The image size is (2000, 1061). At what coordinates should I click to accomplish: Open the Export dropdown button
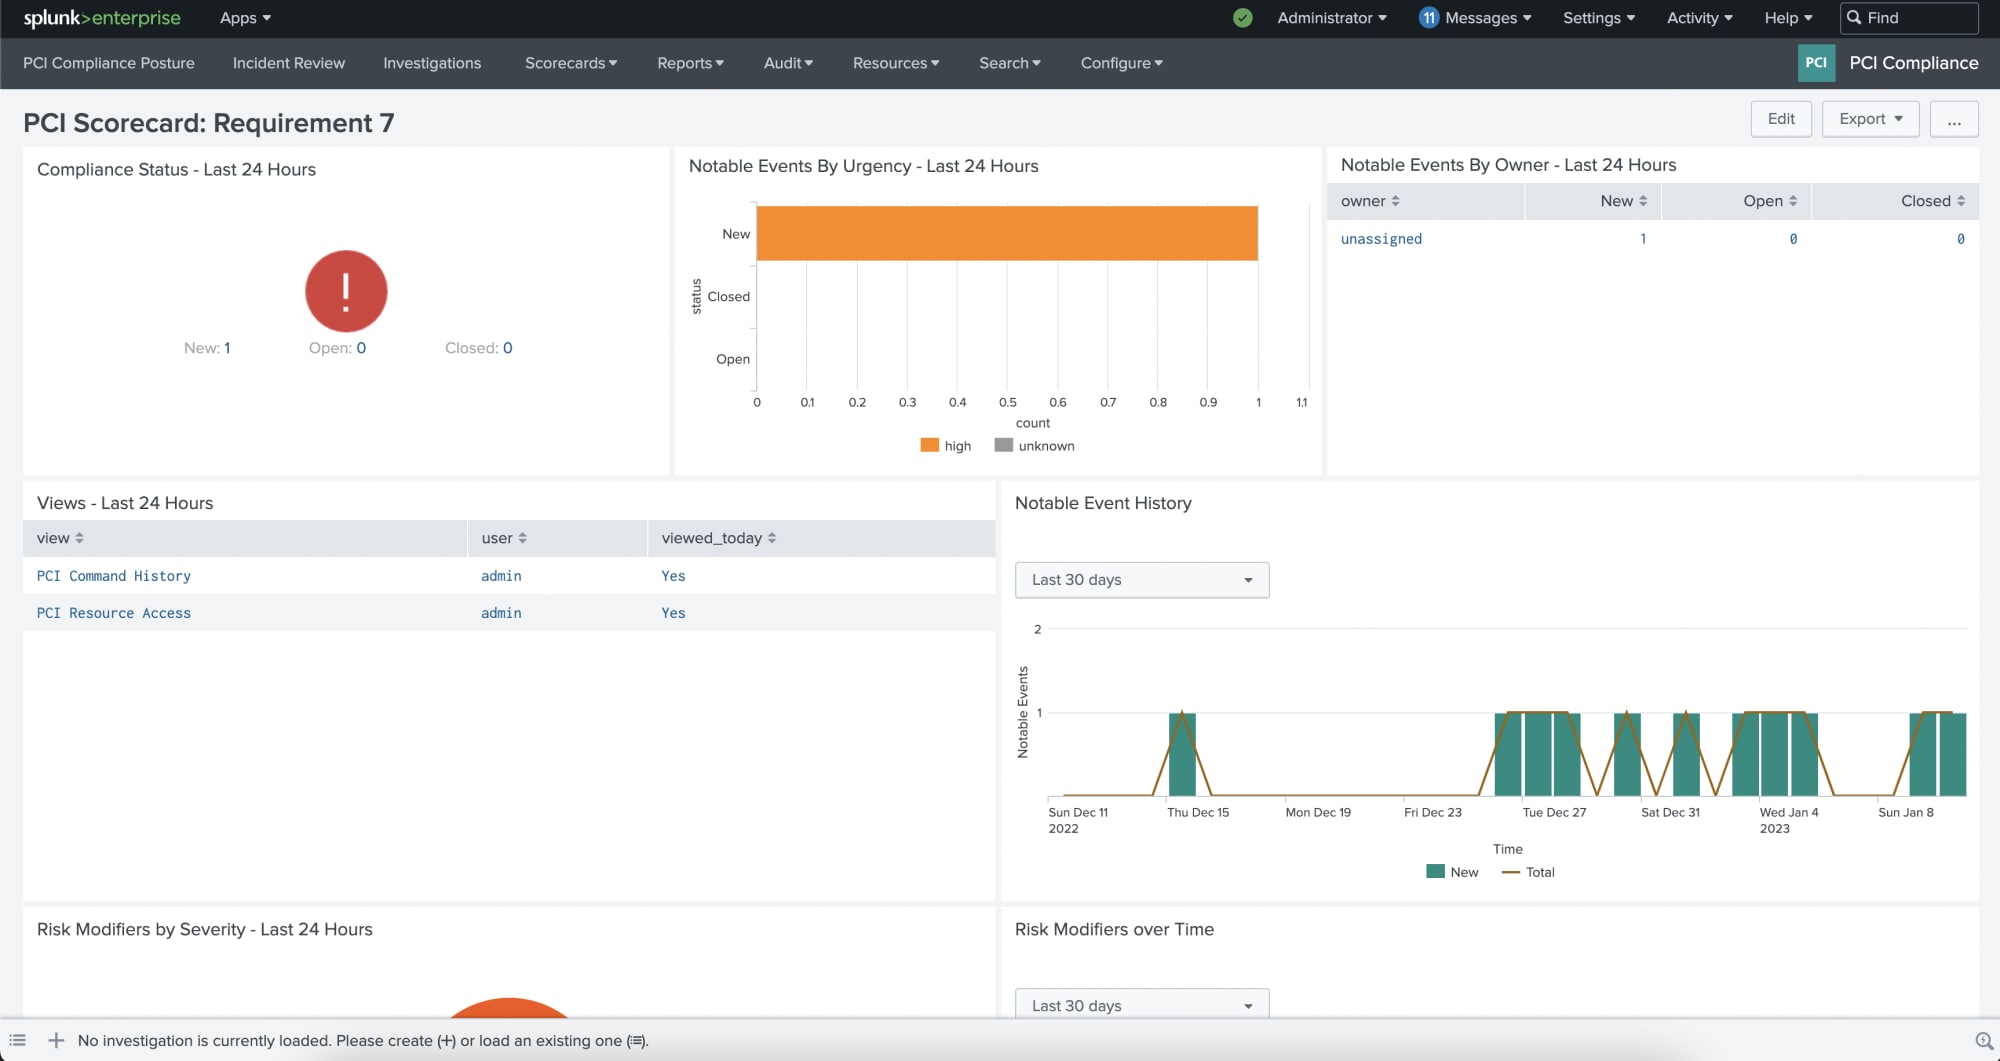1870,119
